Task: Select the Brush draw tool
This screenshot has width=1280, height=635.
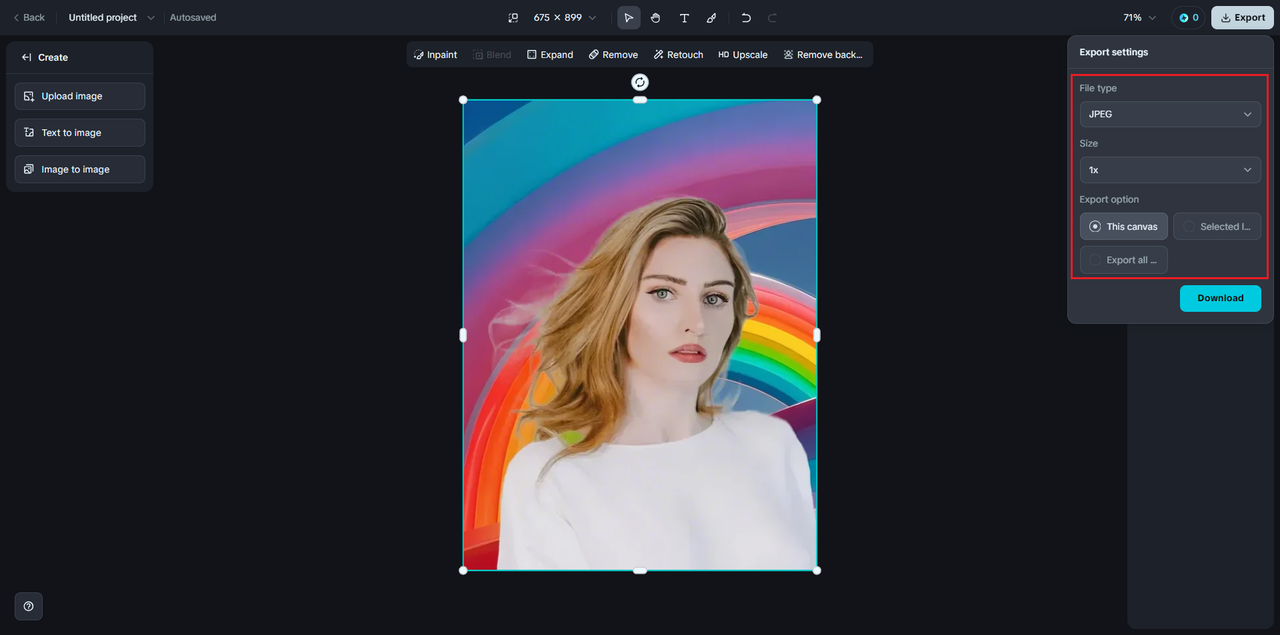Action: 711,18
